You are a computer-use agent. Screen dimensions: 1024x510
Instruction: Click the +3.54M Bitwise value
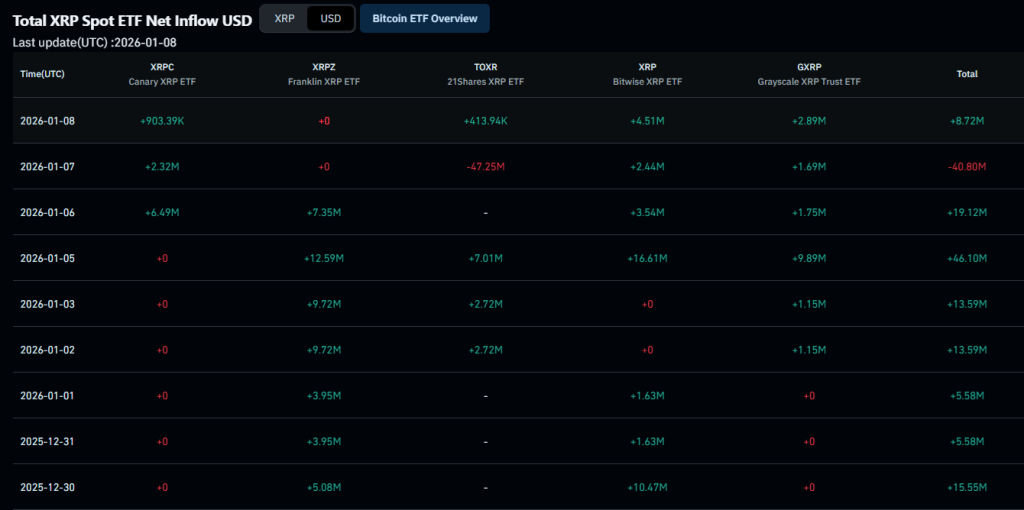pyautogui.click(x=647, y=212)
